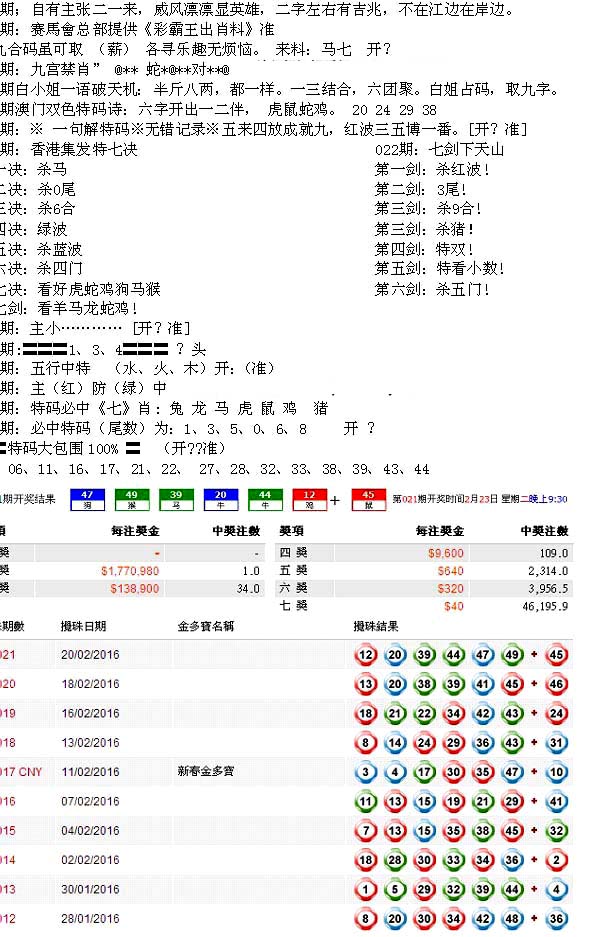This screenshot has height=937, width=598.
Task: Select red ball 12 in 20/02/2016 row
Action: click(x=366, y=655)
